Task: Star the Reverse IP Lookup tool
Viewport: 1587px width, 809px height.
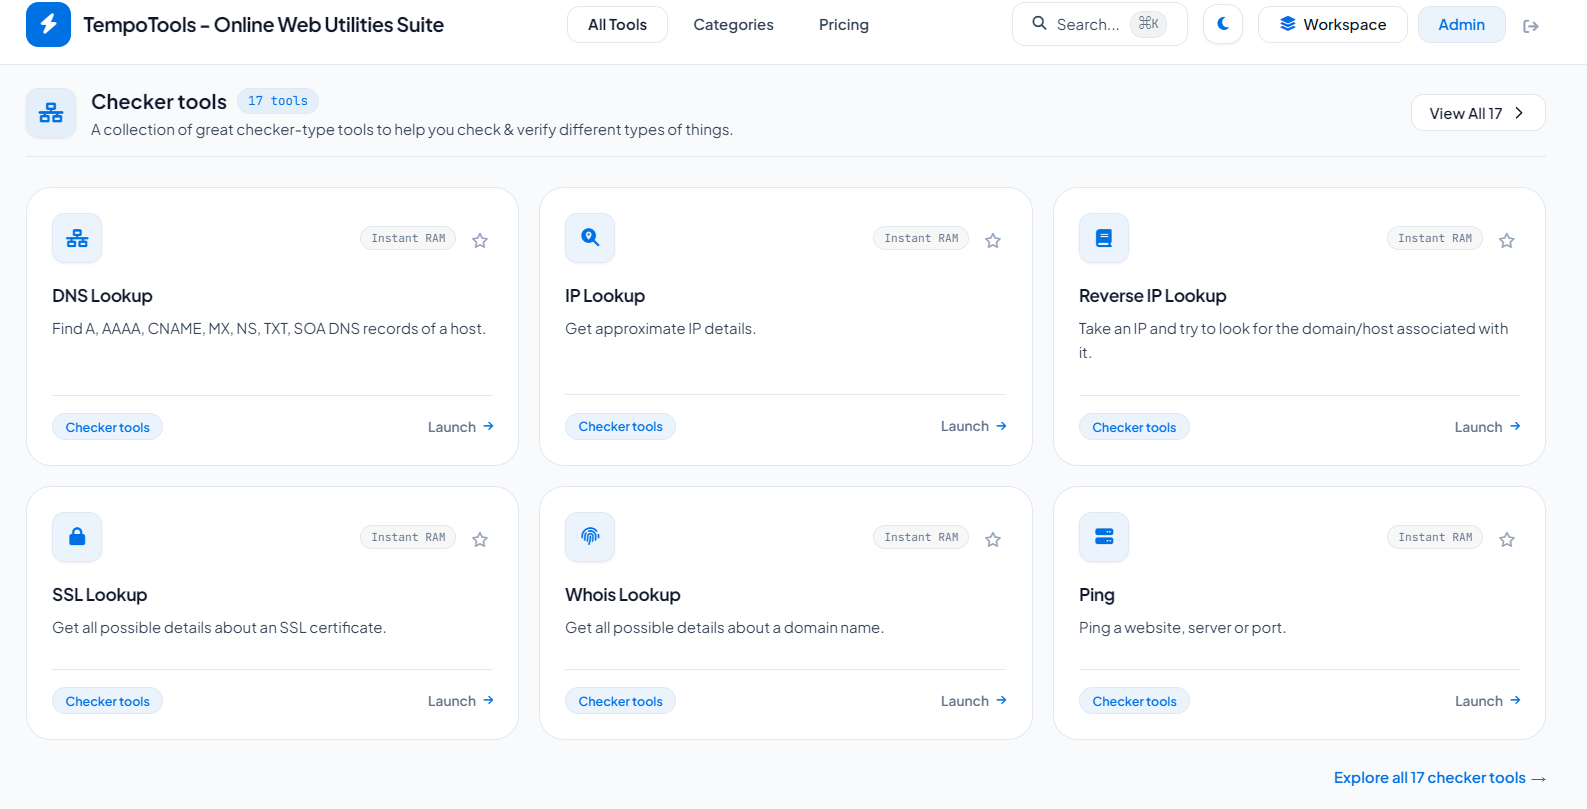Action: [1507, 240]
